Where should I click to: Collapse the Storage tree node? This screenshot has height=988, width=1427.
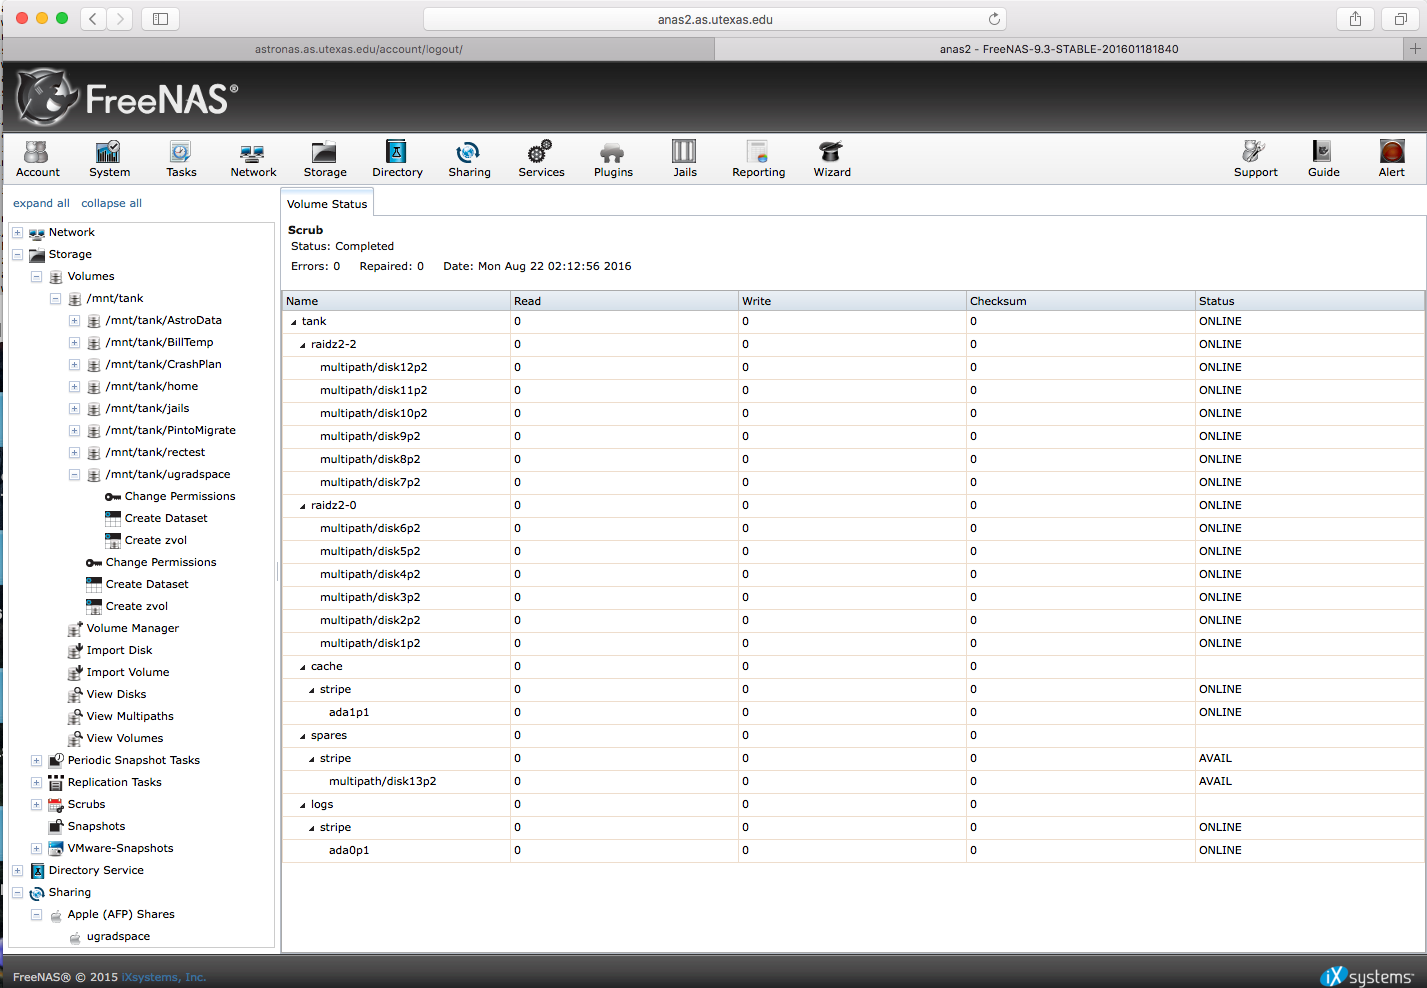(x=17, y=254)
